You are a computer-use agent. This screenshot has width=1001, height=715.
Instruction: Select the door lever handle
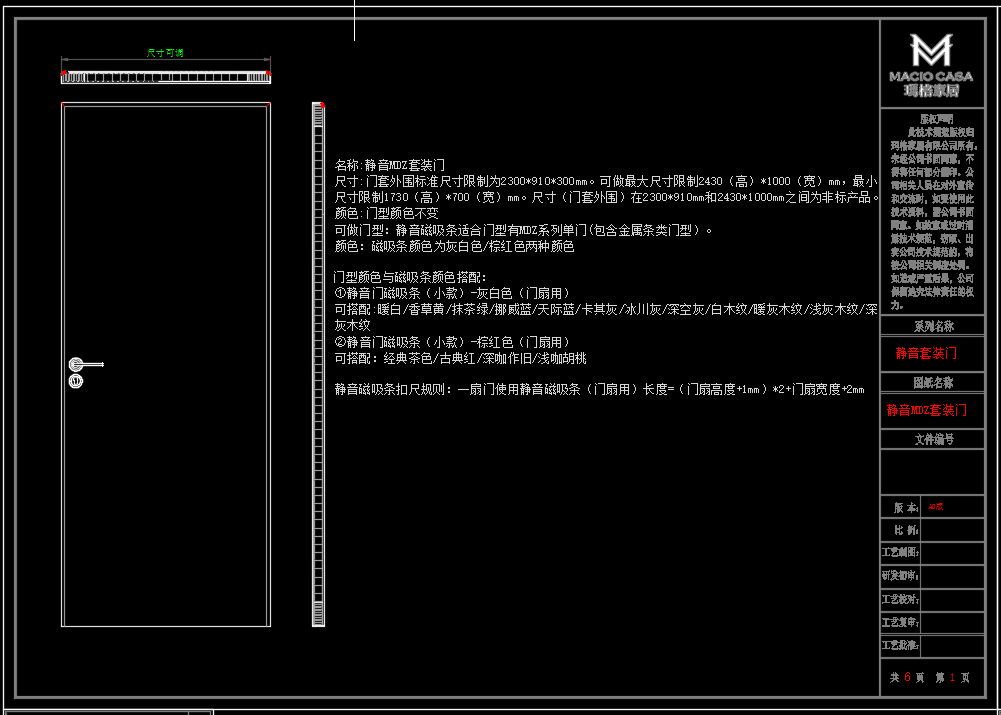point(84,364)
